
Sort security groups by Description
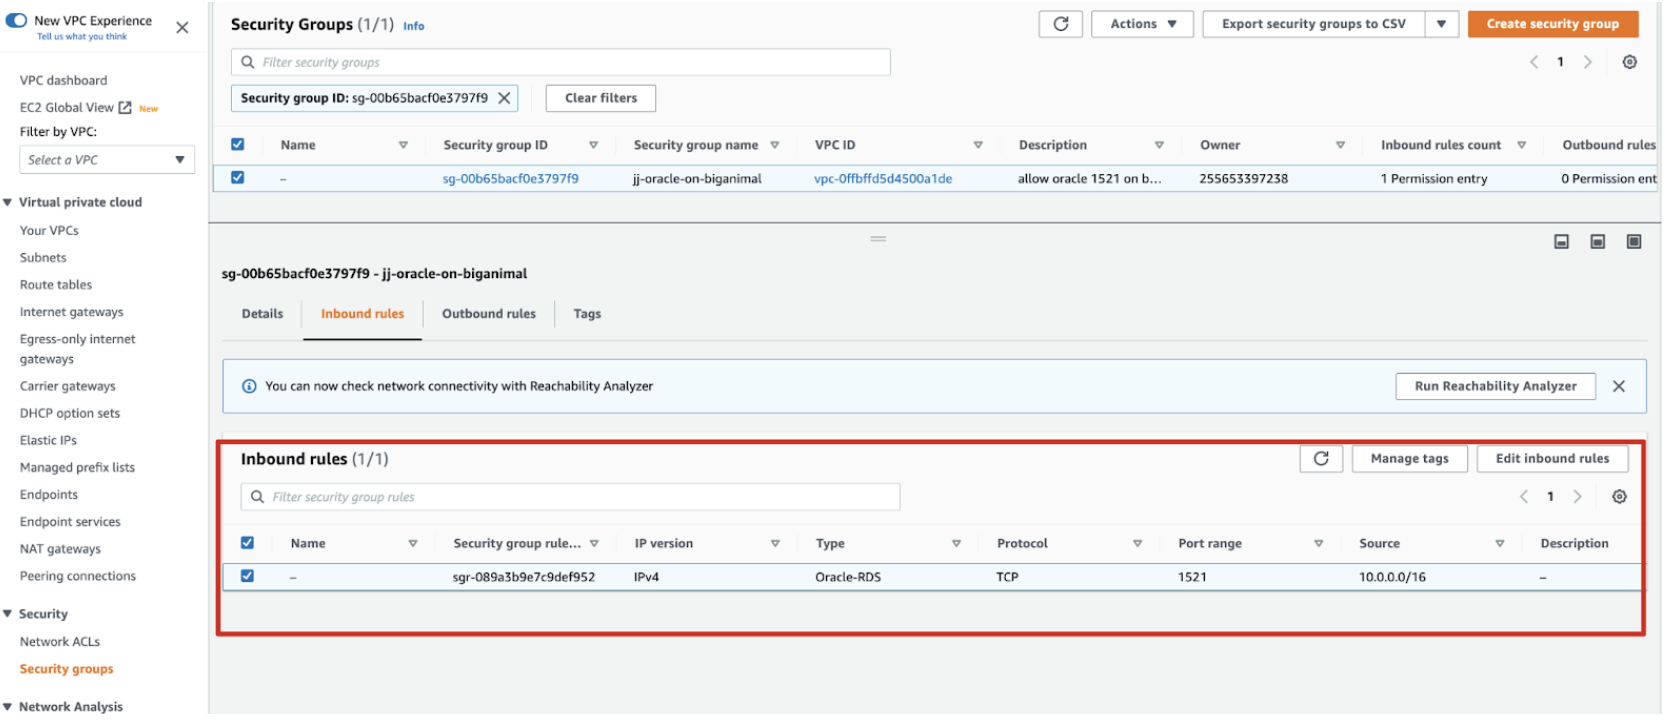coord(1159,145)
